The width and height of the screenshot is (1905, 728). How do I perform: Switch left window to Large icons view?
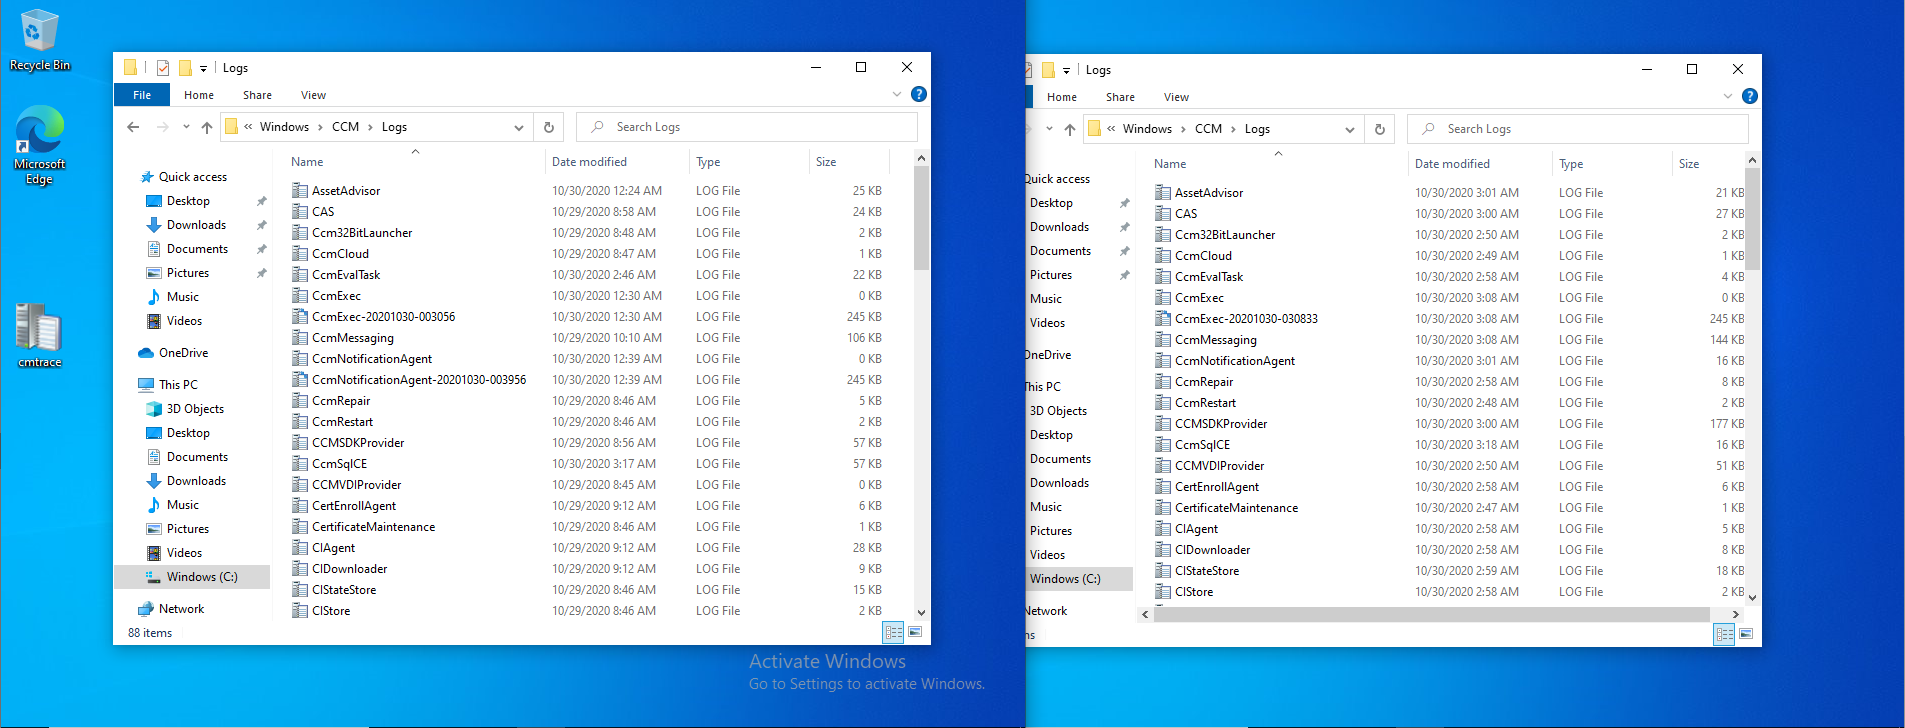(915, 632)
